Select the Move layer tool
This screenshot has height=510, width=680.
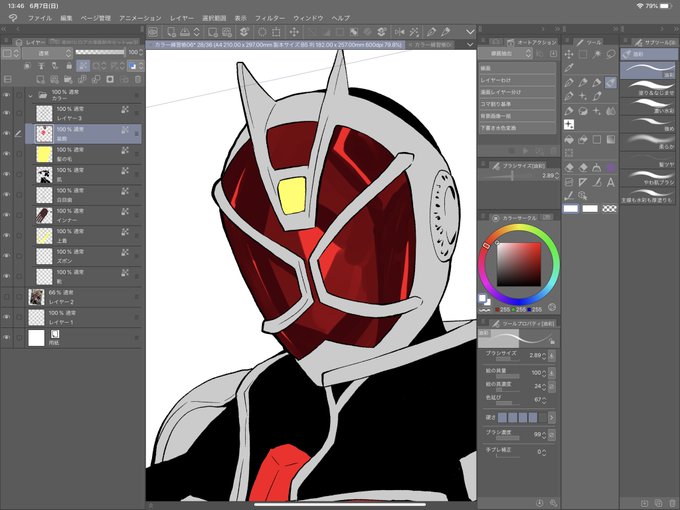[x=569, y=54]
